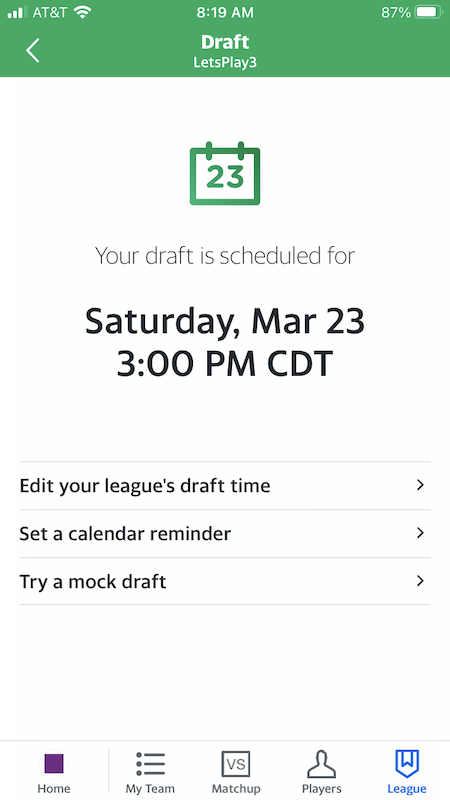The width and height of the screenshot is (450, 800).
Task: Tap the back arrow in header
Action: click(33, 51)
